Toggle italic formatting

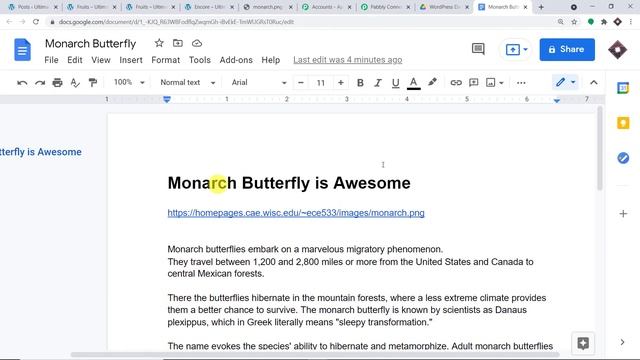pyautogui.click(x=378, y=83)
